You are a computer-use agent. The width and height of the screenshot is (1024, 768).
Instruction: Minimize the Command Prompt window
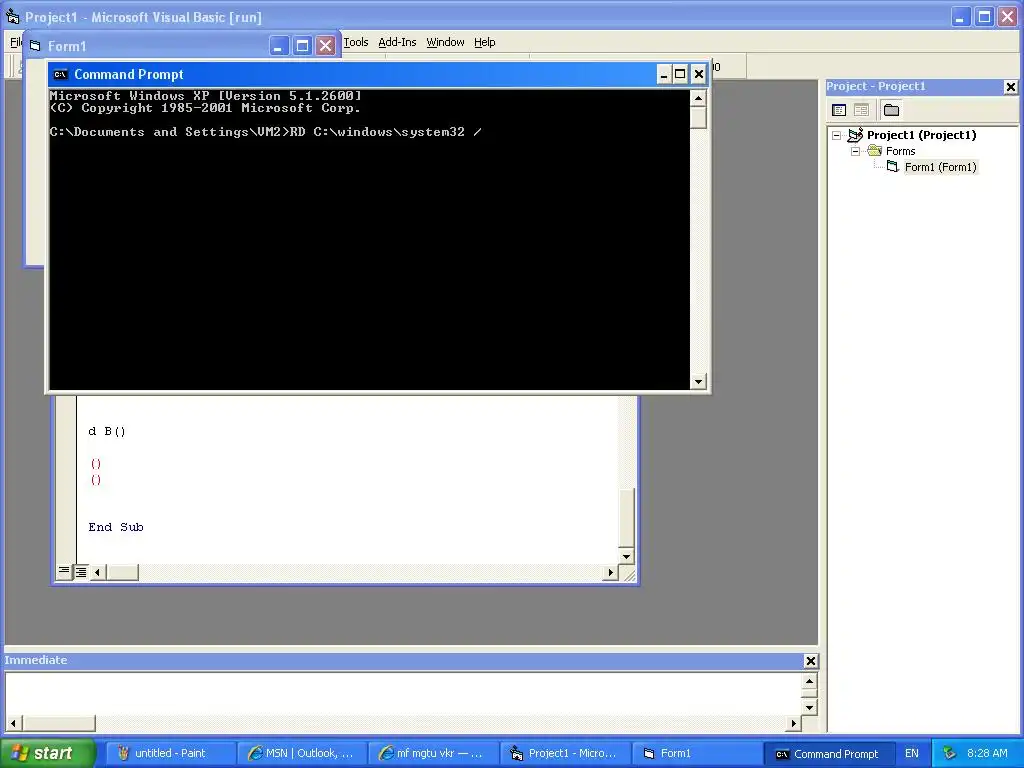(x=664, y=74)
